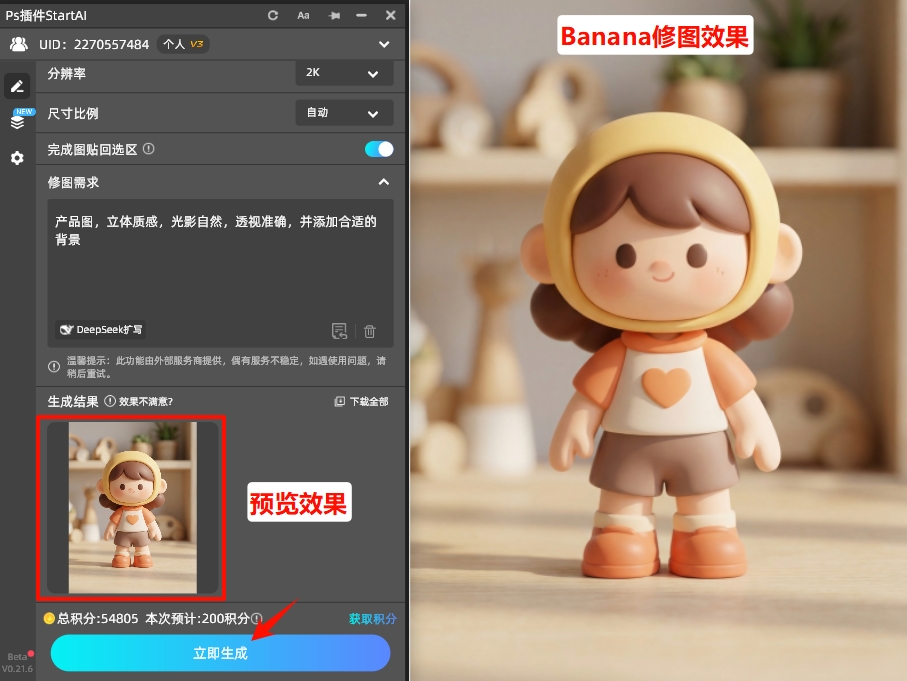
Task: Click the trash icon to clear prompt
Action: pyautogui.click(x=370, y=331)
